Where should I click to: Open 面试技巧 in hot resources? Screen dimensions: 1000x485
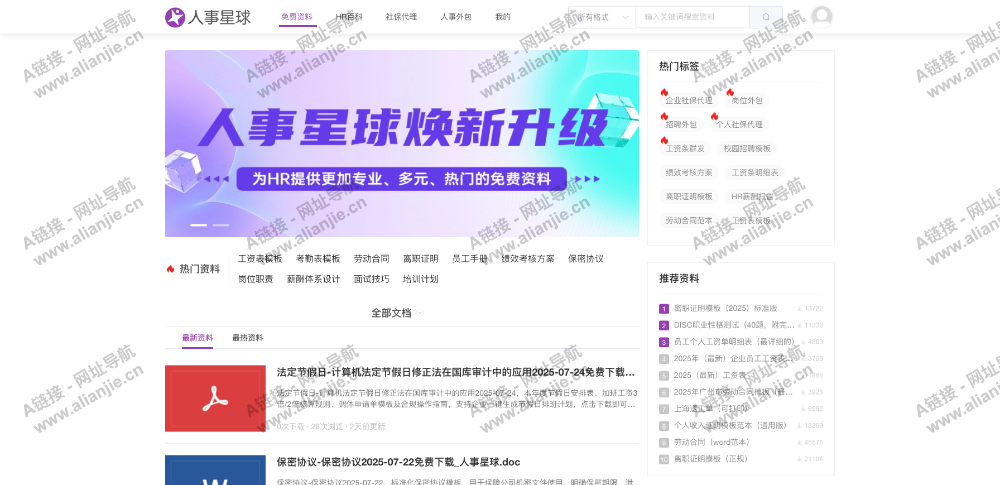(x=371, y=279)
